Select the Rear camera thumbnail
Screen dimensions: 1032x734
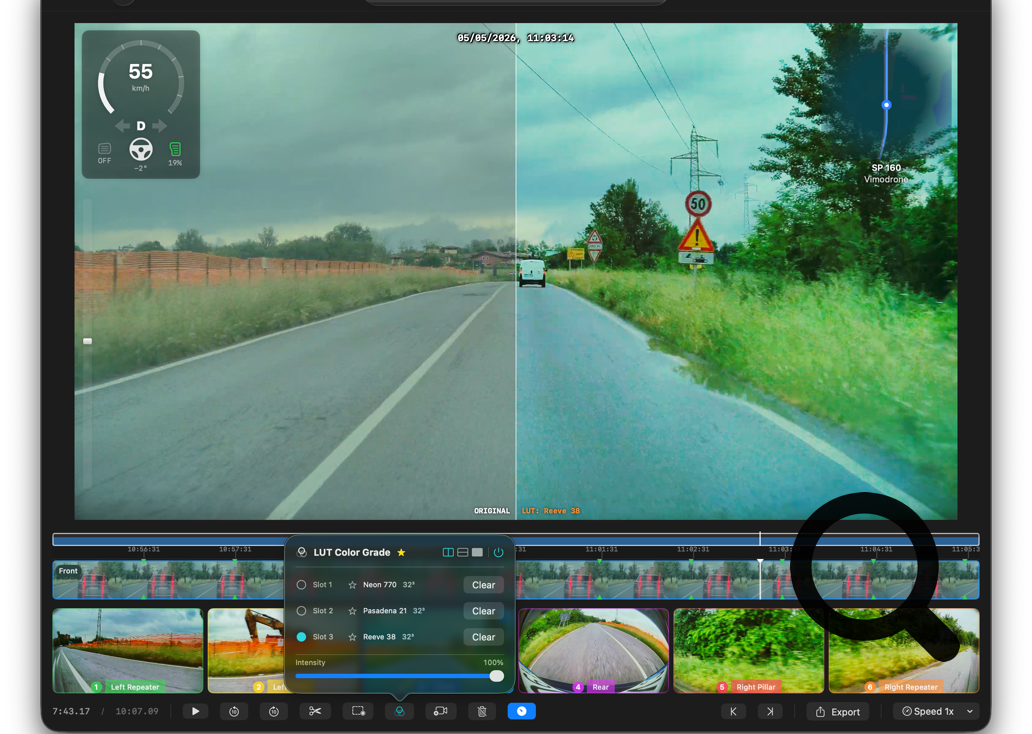pos(594,650)
